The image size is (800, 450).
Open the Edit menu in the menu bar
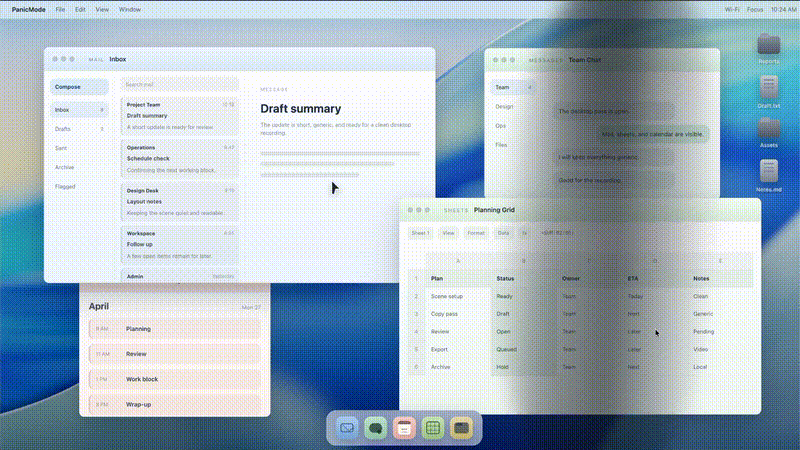(80, 9)
